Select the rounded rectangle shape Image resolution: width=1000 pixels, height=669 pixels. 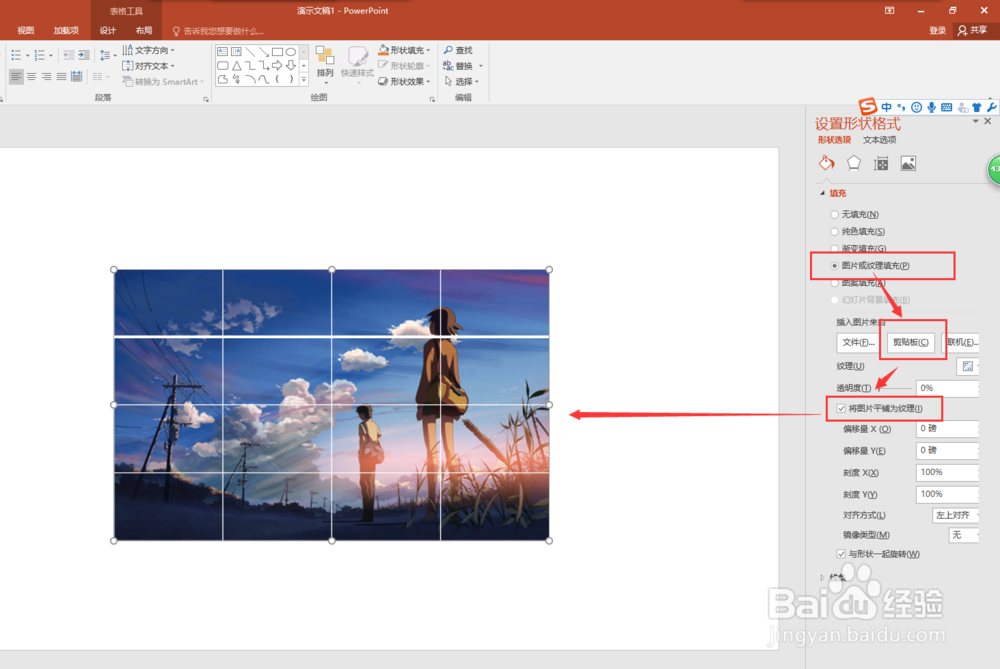pos(223,66)
